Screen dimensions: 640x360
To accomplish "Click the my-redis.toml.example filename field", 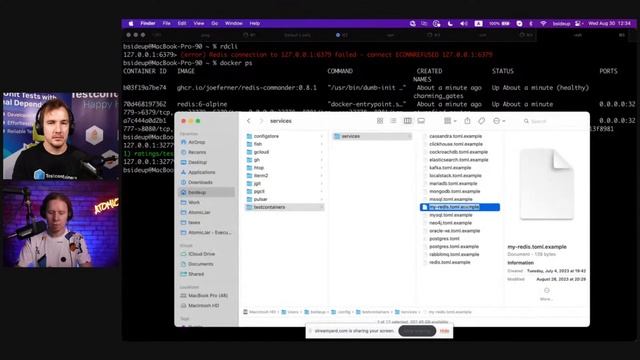I will pos(454,207).
